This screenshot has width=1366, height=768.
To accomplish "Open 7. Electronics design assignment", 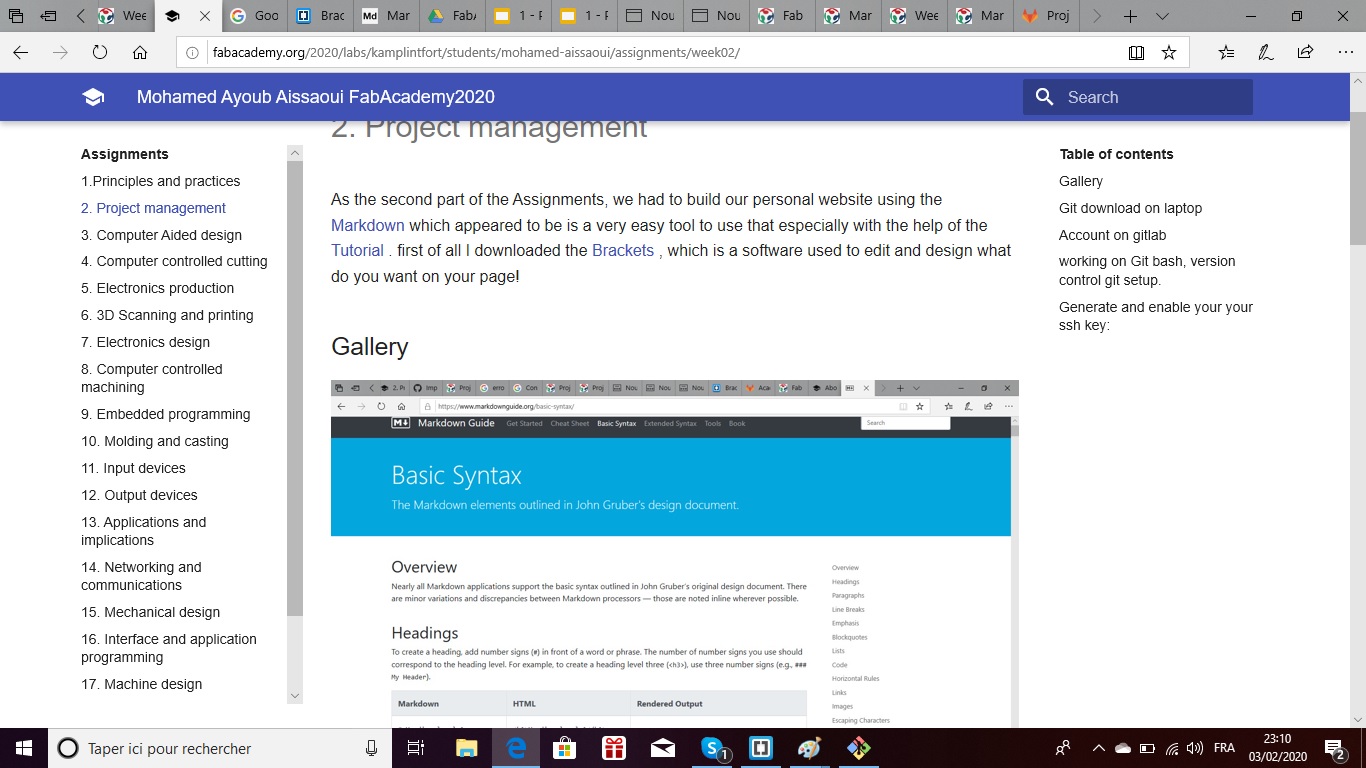I will (x=145, y=342).
